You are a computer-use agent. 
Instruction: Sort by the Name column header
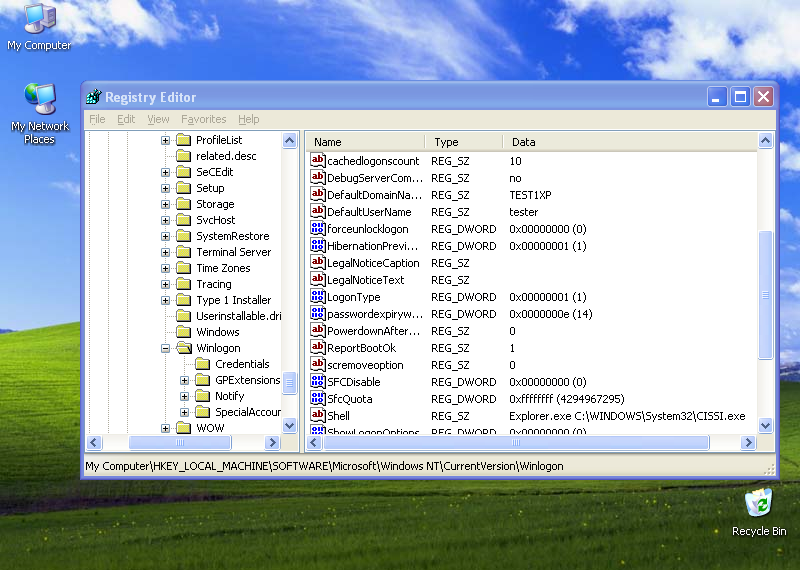(366, 142)
